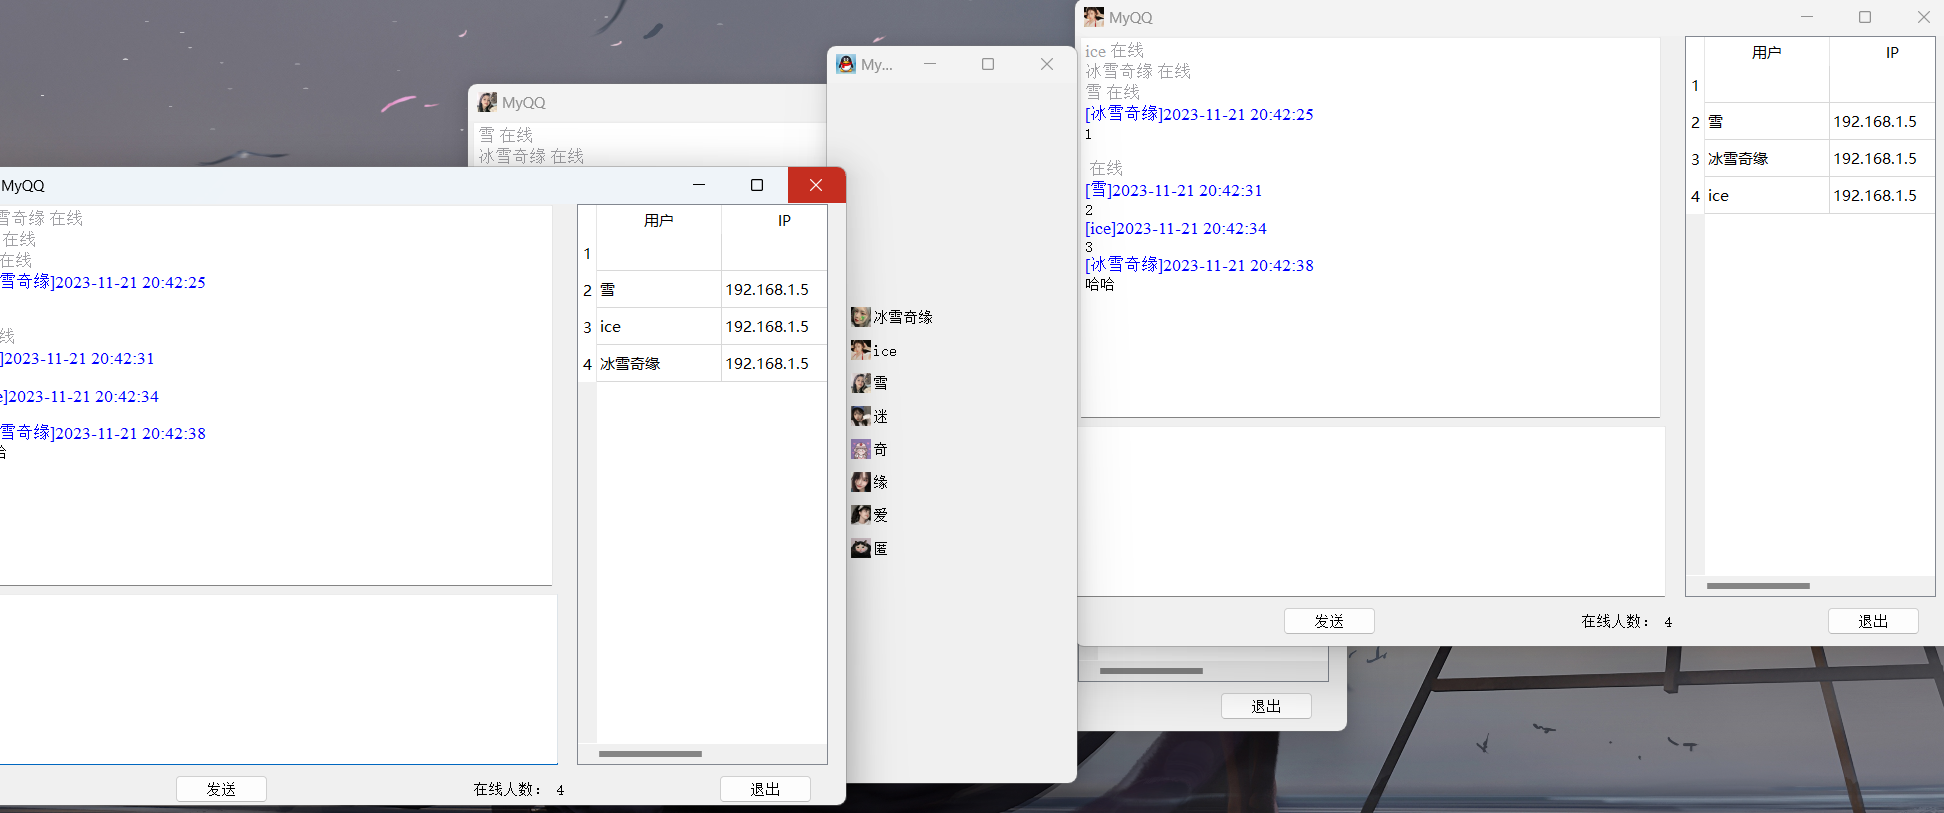Click the "[ice]2023-11-21 20:42:34" chat header in the right window
1944x813 pixels.
1176,228
